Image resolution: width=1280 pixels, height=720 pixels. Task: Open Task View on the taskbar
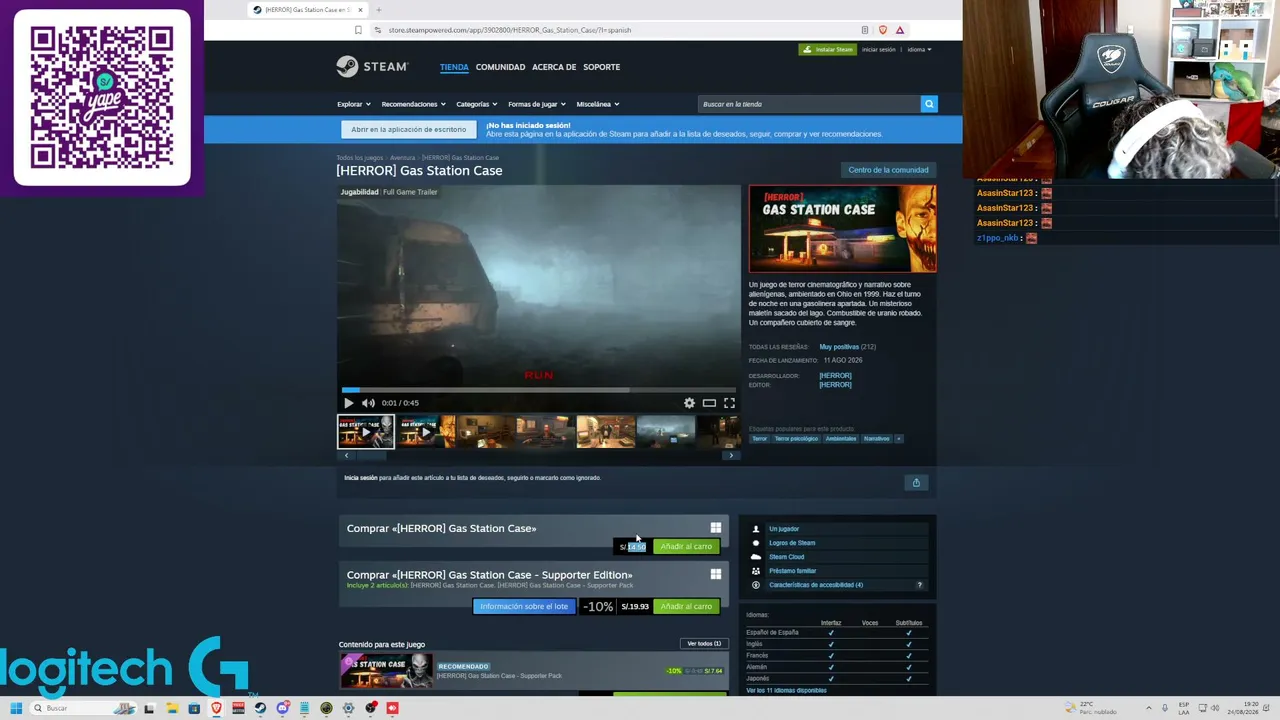click(150, 708)
